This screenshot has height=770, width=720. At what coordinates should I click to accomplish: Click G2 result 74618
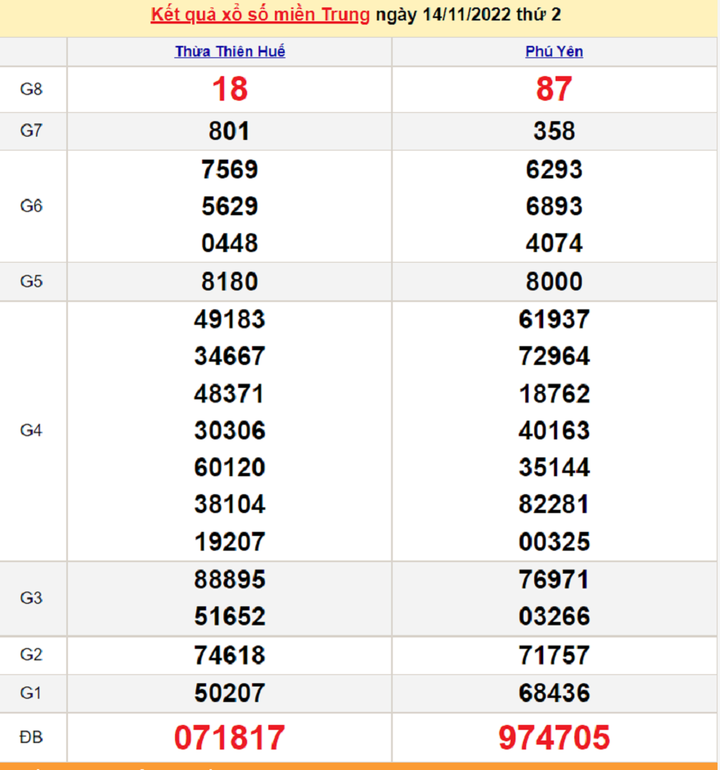tap(230, 655)
